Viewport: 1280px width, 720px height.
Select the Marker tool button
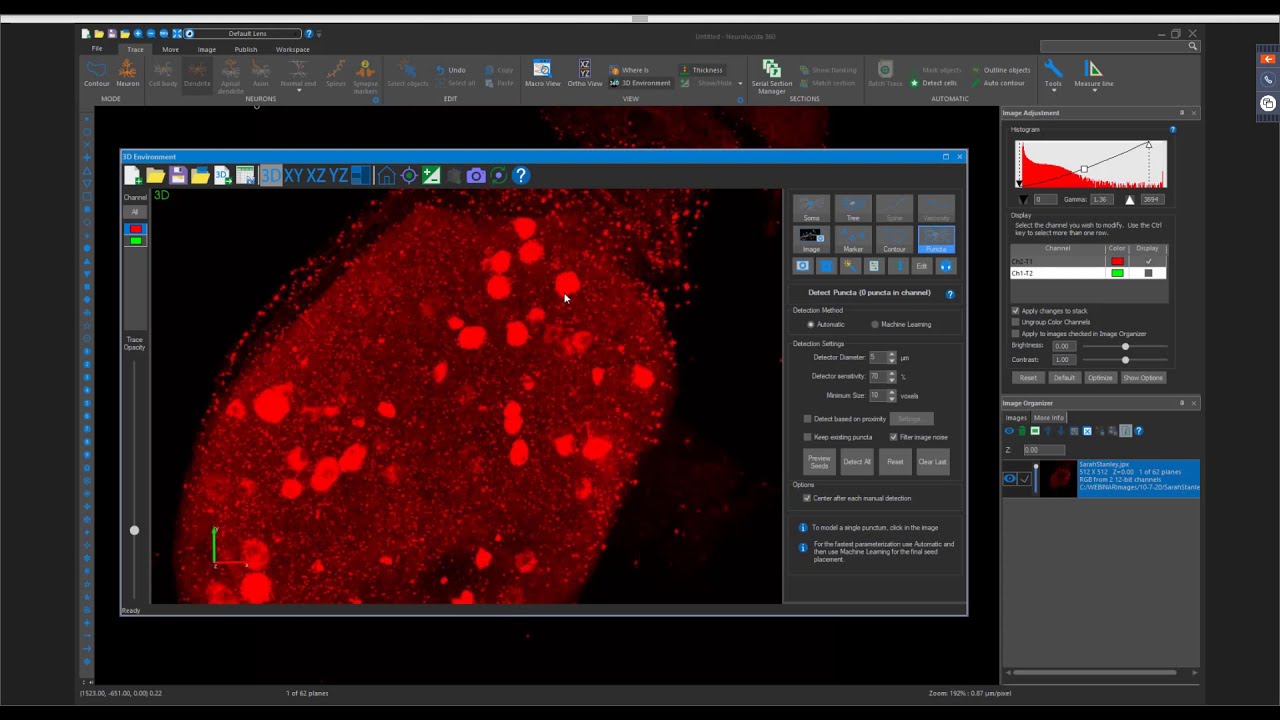click(853, 240)
